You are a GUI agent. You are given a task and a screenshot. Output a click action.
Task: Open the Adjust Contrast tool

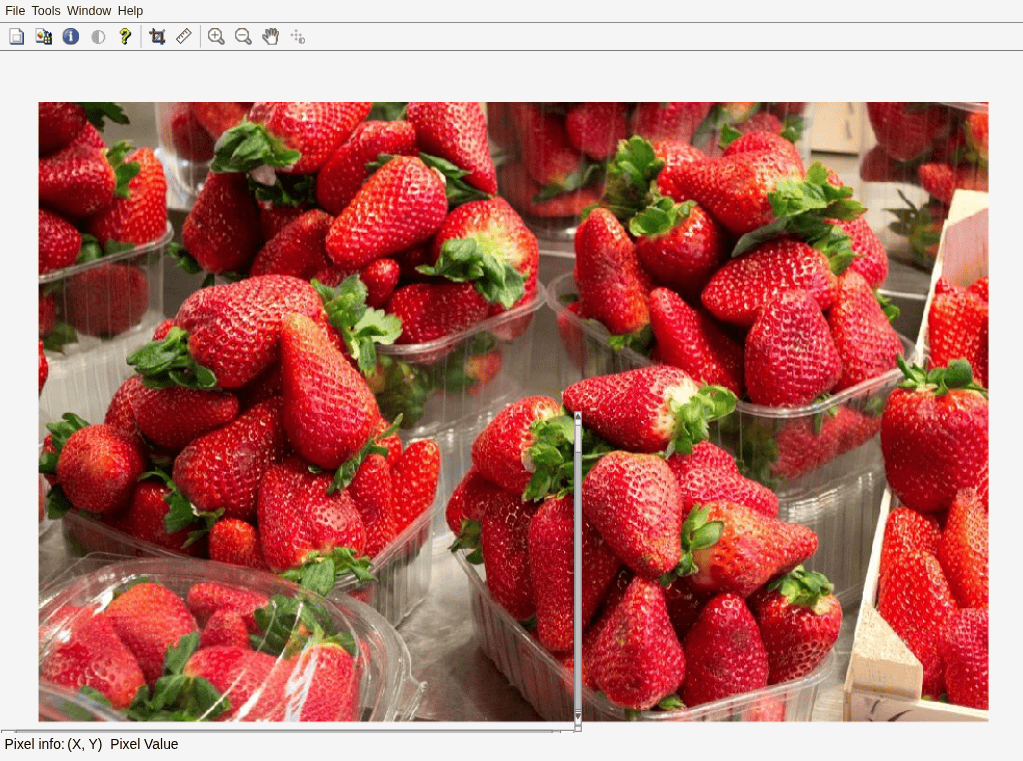[x=98, y=37]
